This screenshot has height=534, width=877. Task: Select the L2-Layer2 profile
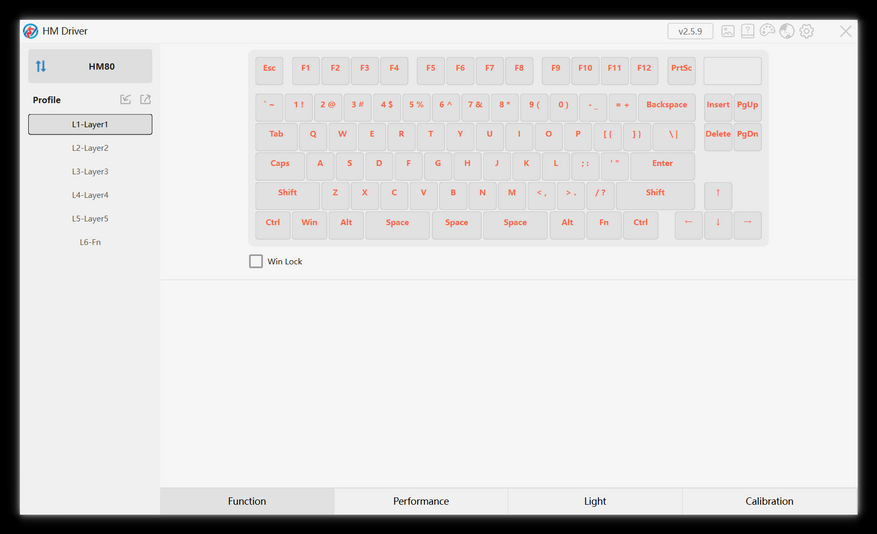click(x=90, y=148)
